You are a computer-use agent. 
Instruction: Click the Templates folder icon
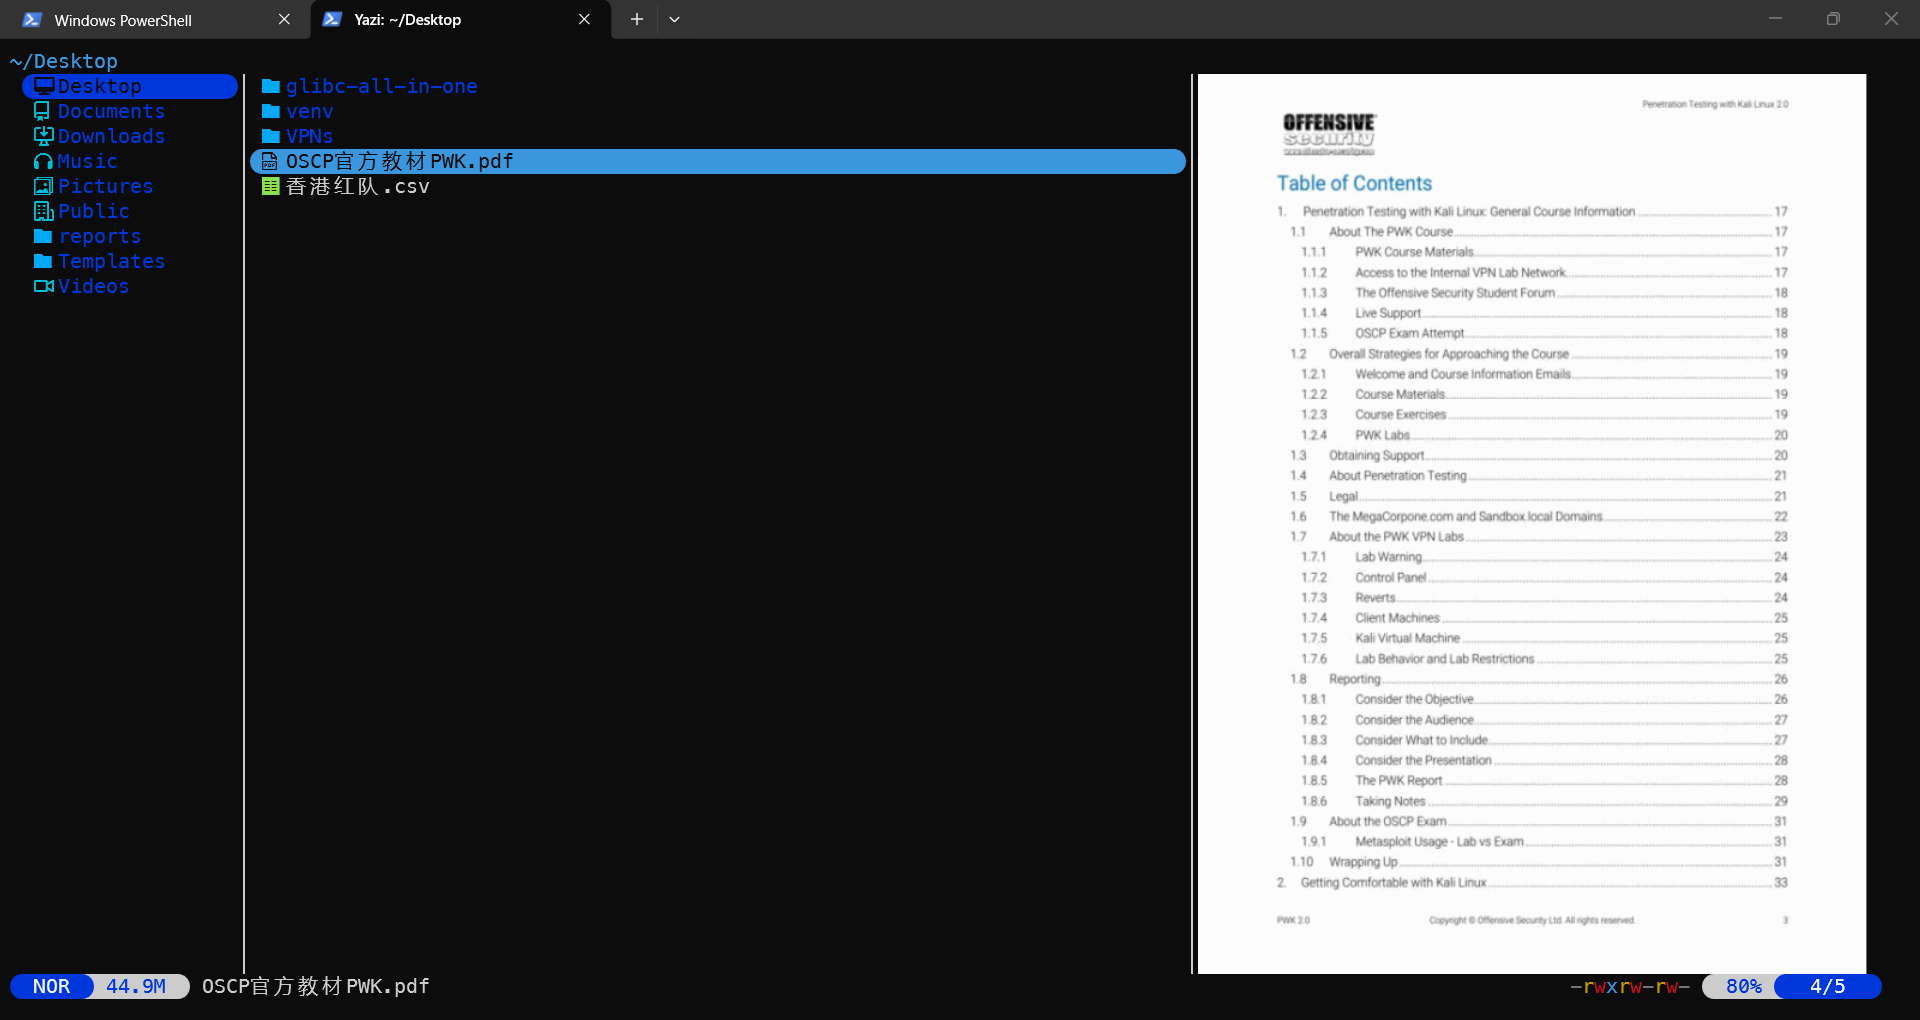click(43, 261)
